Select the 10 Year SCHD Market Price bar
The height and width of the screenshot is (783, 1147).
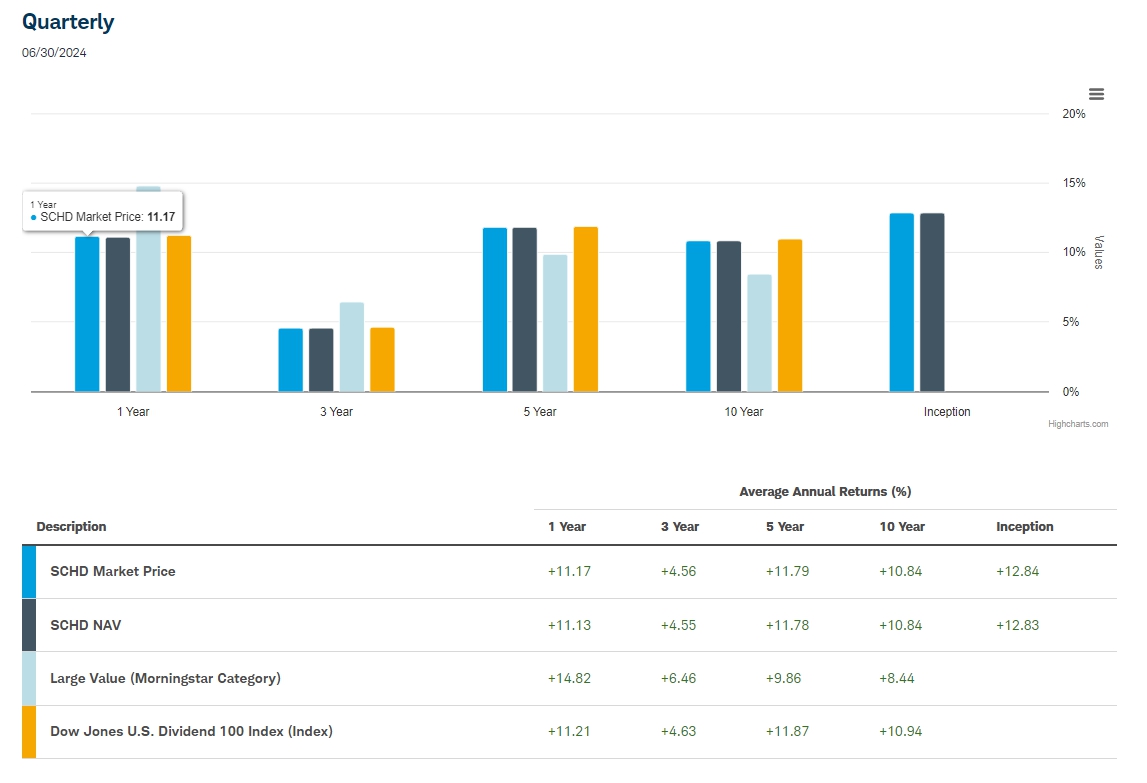(x=698, y=316)
